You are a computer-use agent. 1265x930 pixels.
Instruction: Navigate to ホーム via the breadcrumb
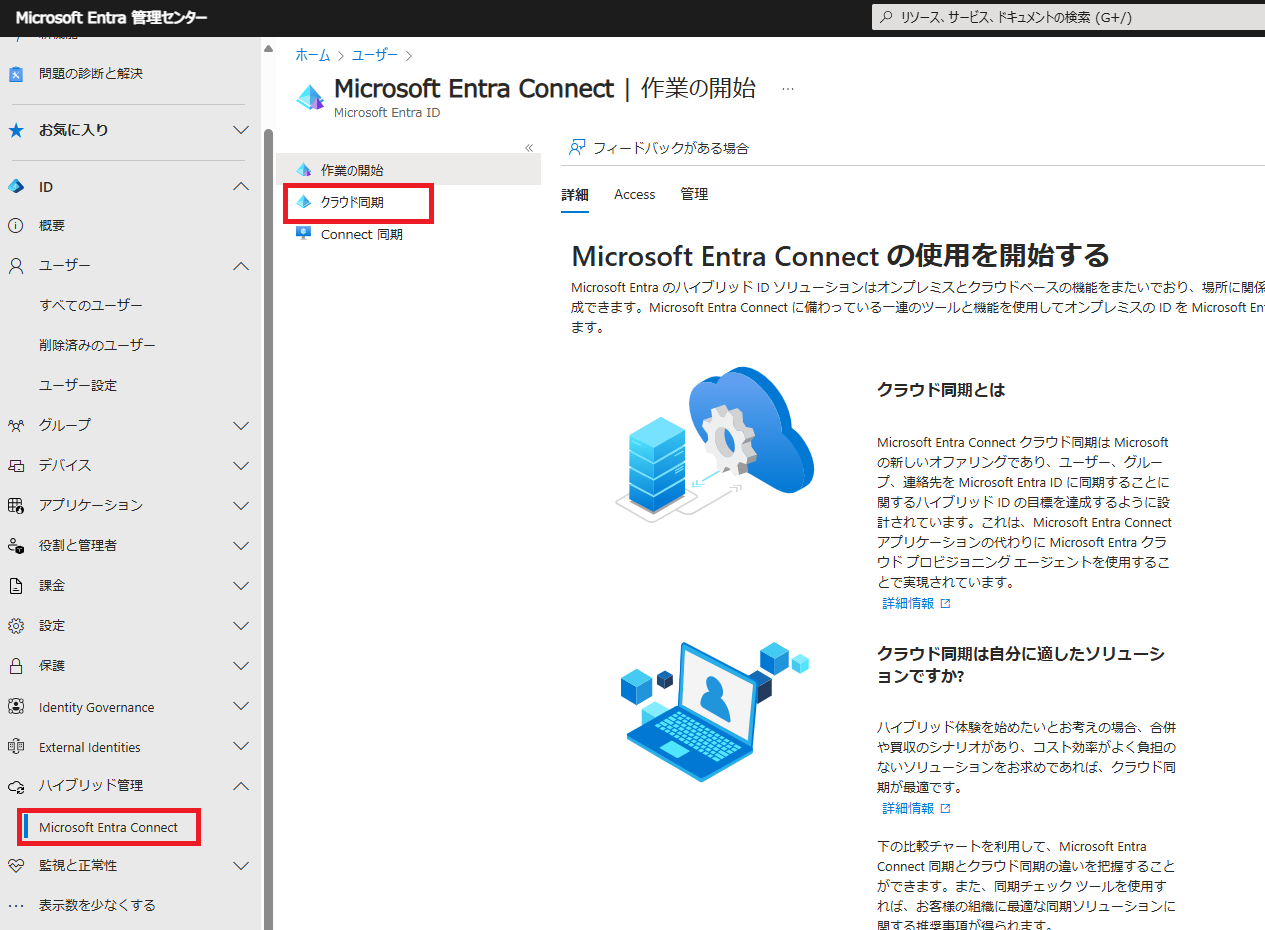[x=312, y=55]
